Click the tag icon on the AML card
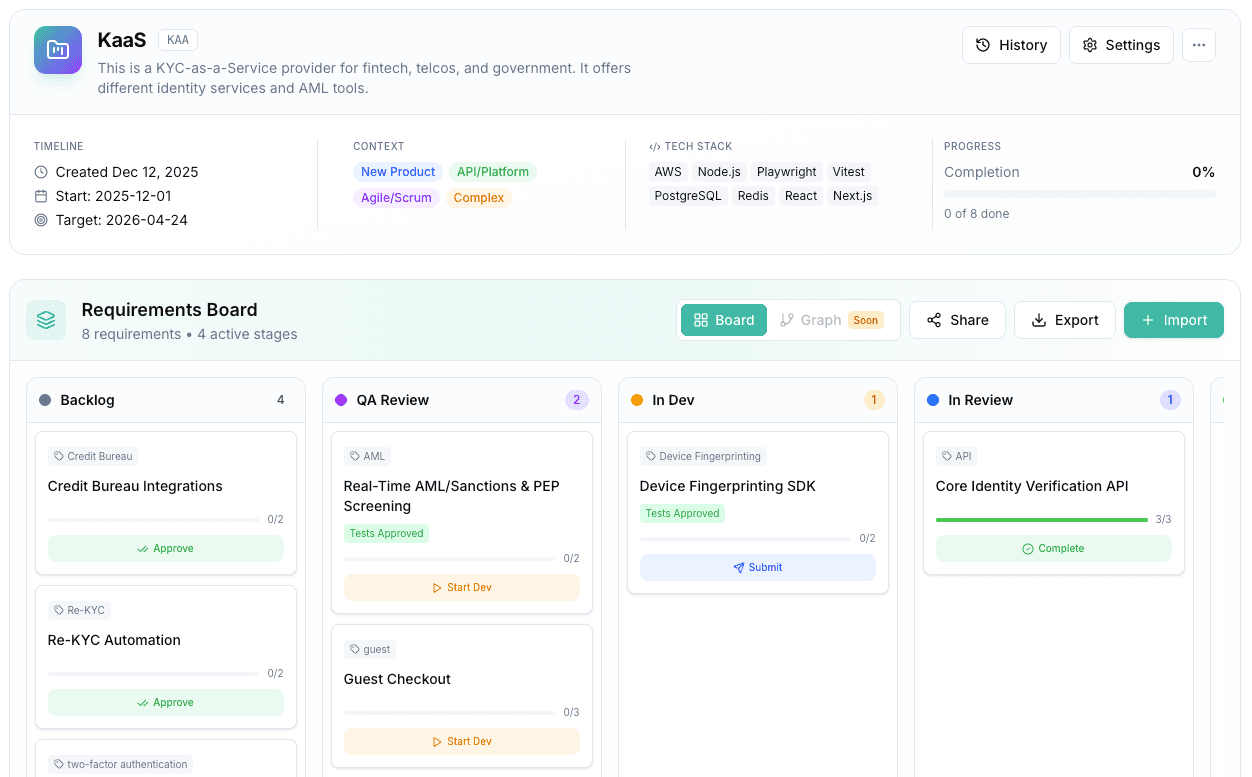Screen dimensions: 1252x777 point(354,456)
